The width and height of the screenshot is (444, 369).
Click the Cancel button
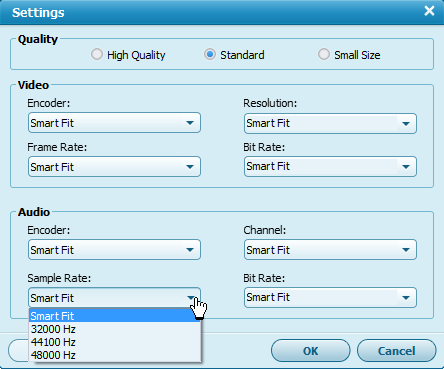pos(397,351)
